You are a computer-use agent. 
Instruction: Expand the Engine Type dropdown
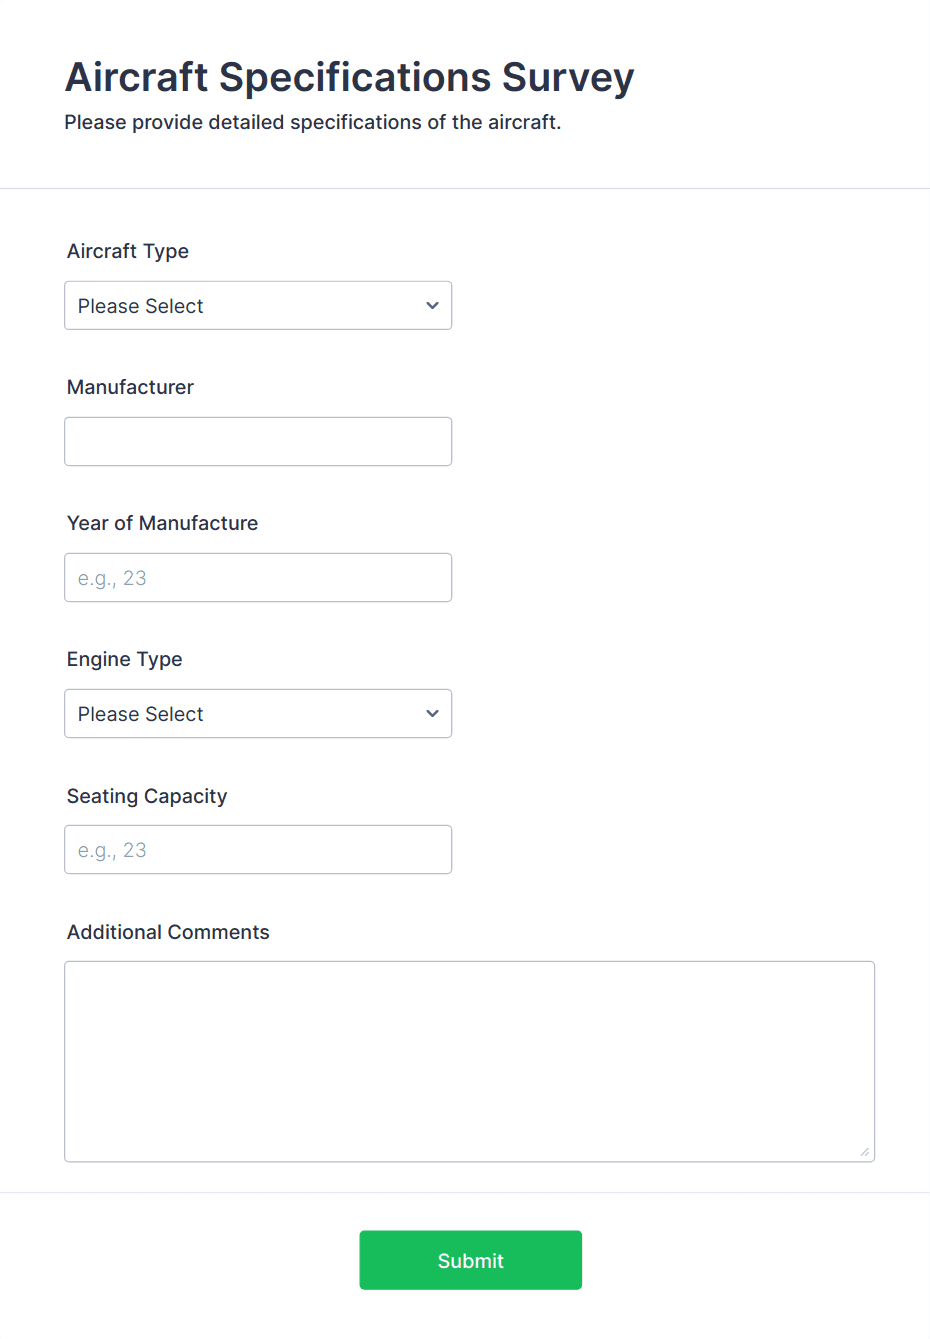pyautogui.click(x=257, y=714)
